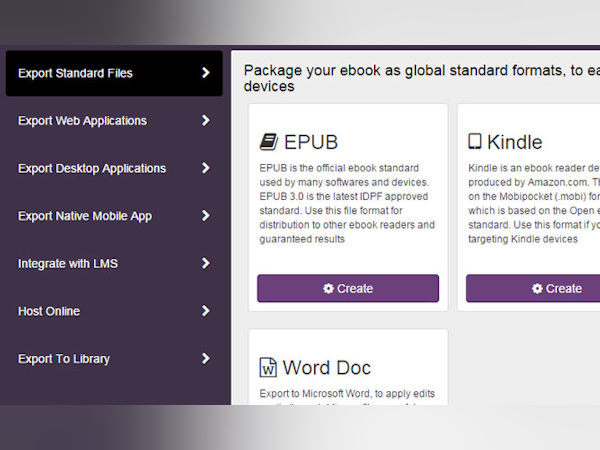Click the 'Package your ebook' heading
Image resolution: width=600 pixels, height=450 pixels.
pos(422,78)
